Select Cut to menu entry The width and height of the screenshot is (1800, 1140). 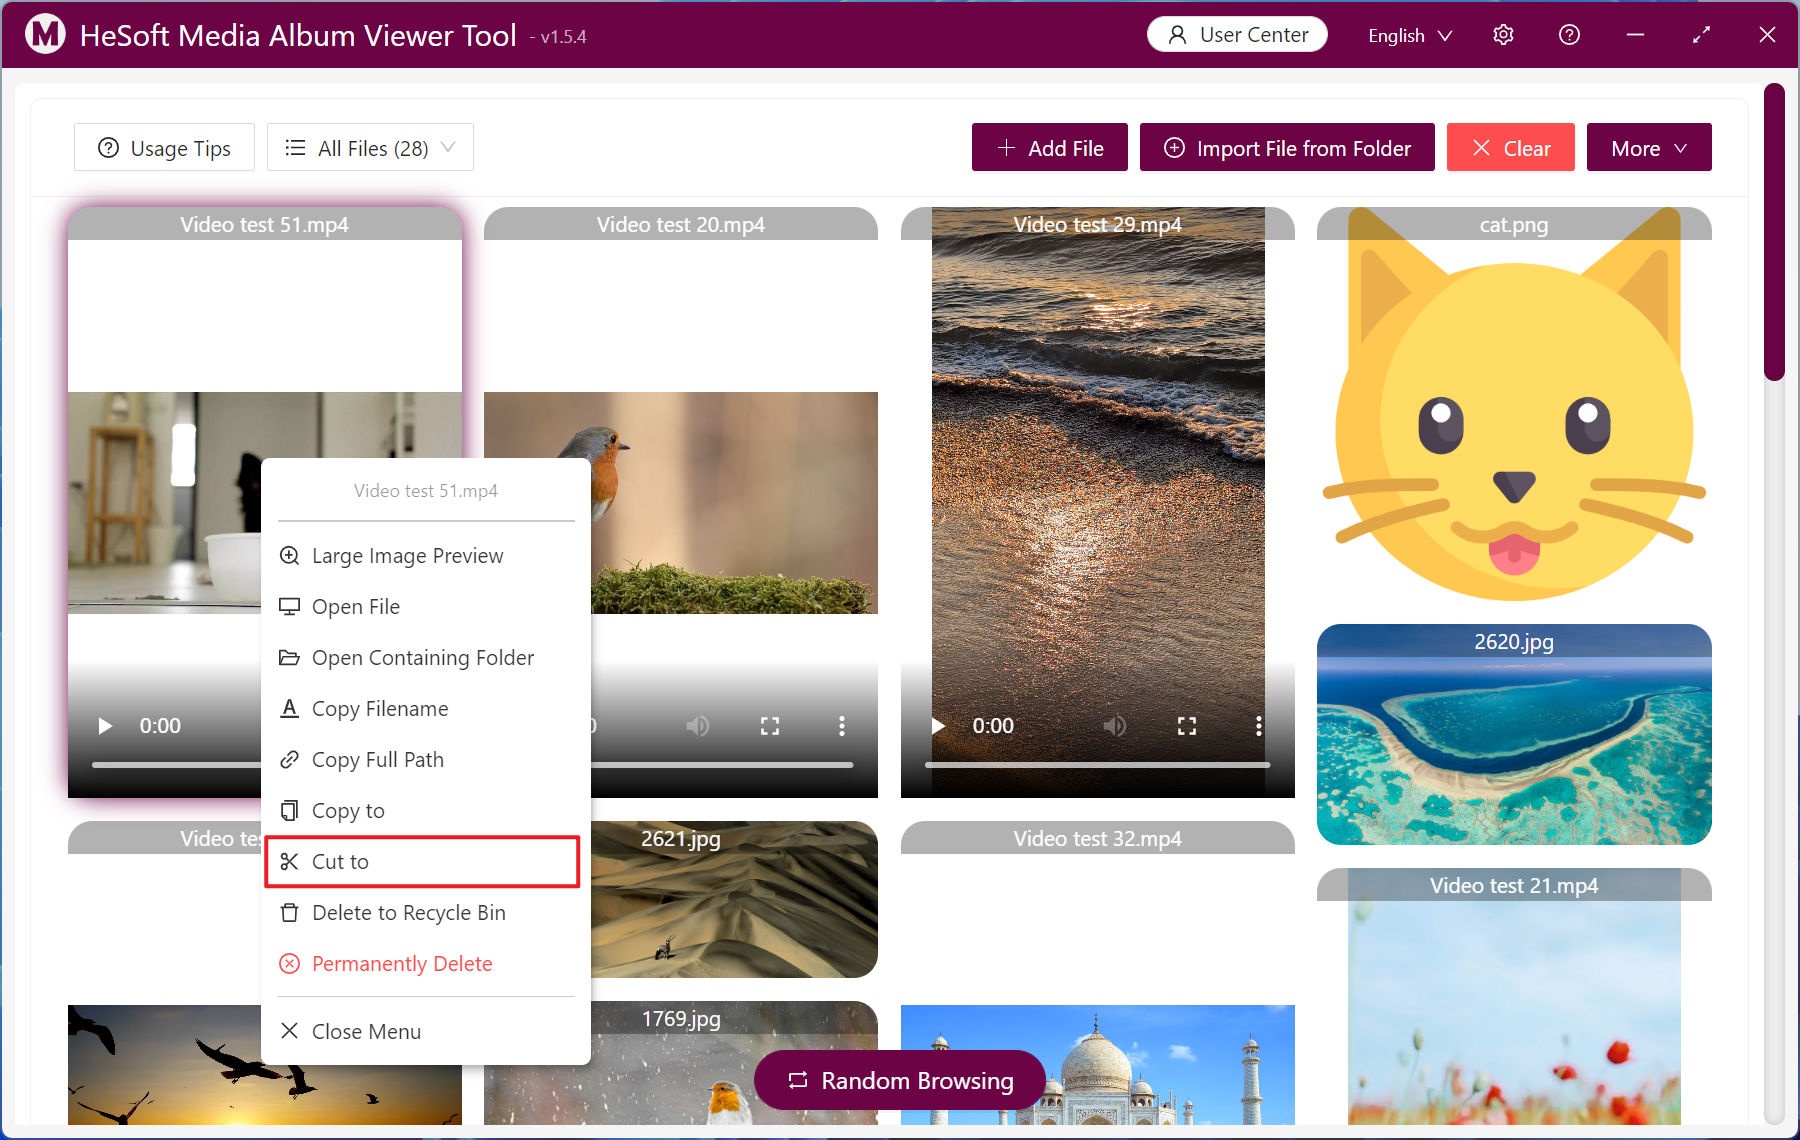[x=422, y=862]
